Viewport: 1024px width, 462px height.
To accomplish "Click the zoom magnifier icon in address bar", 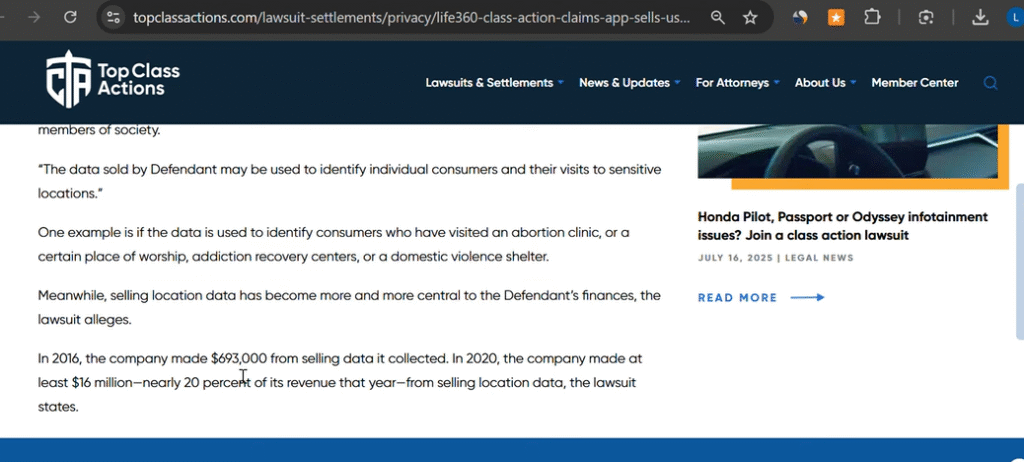I will [x=718, y=17].
